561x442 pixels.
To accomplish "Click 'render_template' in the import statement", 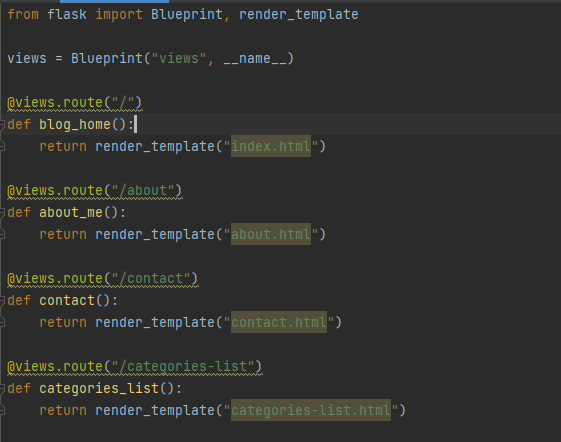I will point(299,15).
